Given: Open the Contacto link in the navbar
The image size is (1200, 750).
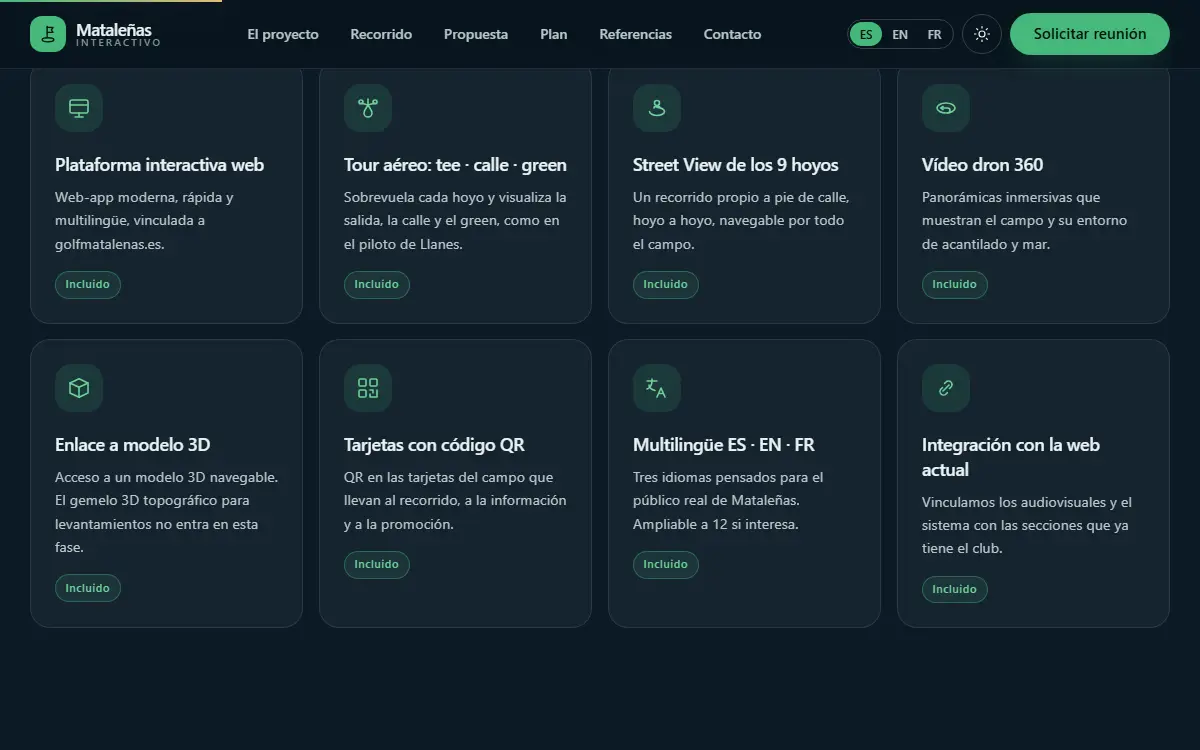Looking at the screenshot, I should (x=732, y=34).
